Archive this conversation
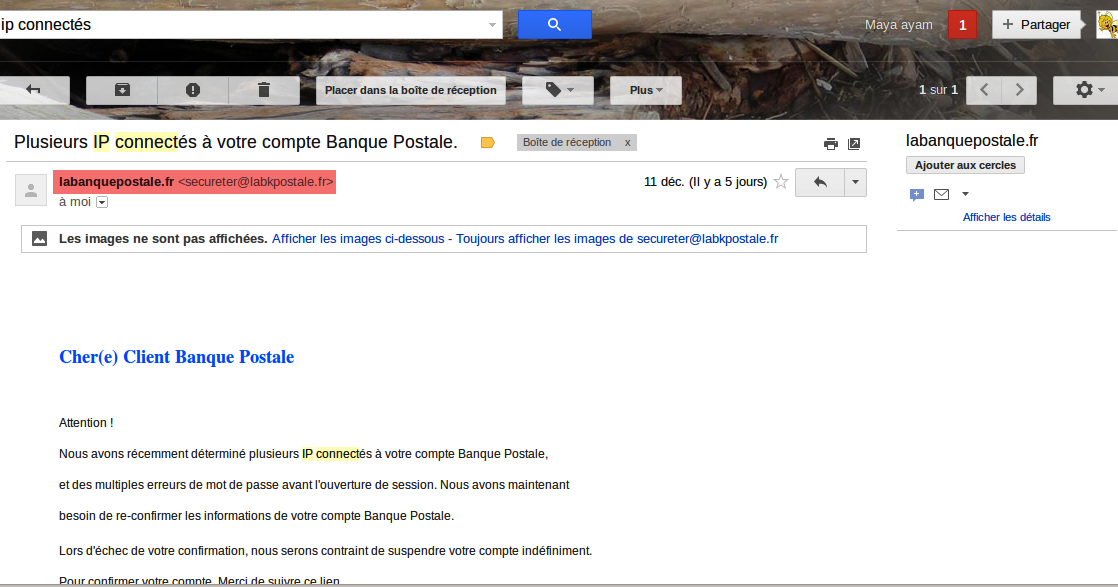The image size is (1118, 587). click(x=122, y=90)
